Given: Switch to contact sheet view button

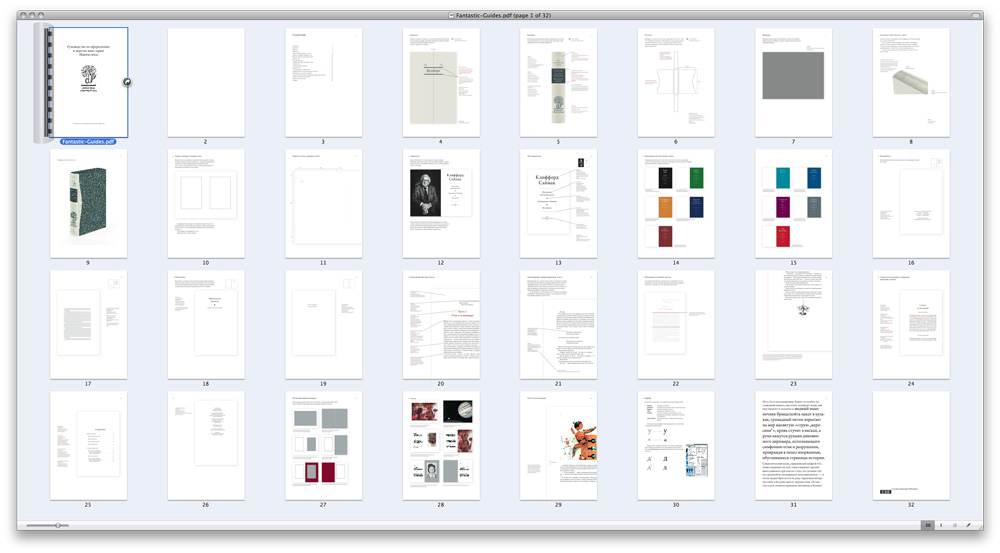Looking at the screenshot, I should pos(928,525).
